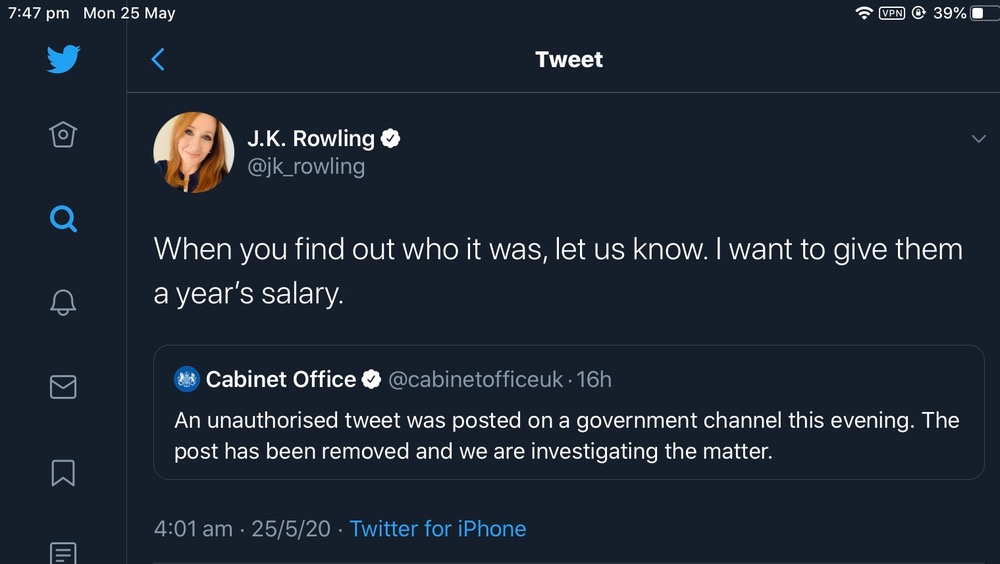Tap the Wi-Fi icon in status bar

[x=864, y=13]
